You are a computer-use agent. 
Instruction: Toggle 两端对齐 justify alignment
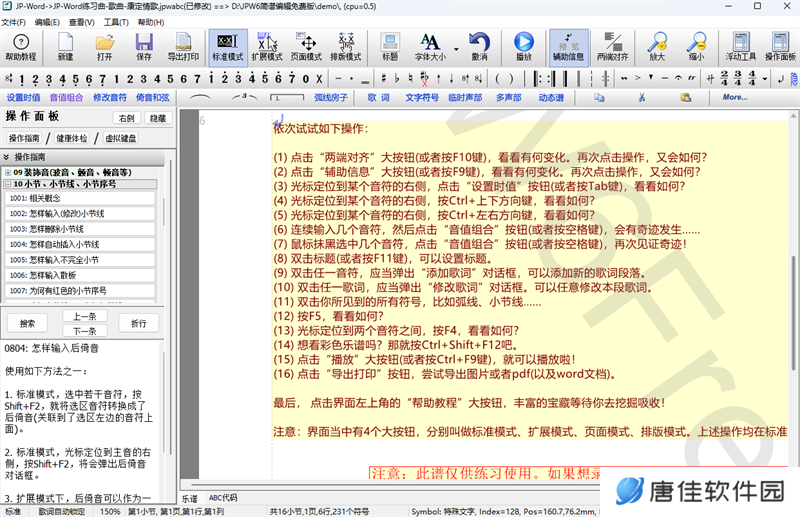click(x=613, y=47)
